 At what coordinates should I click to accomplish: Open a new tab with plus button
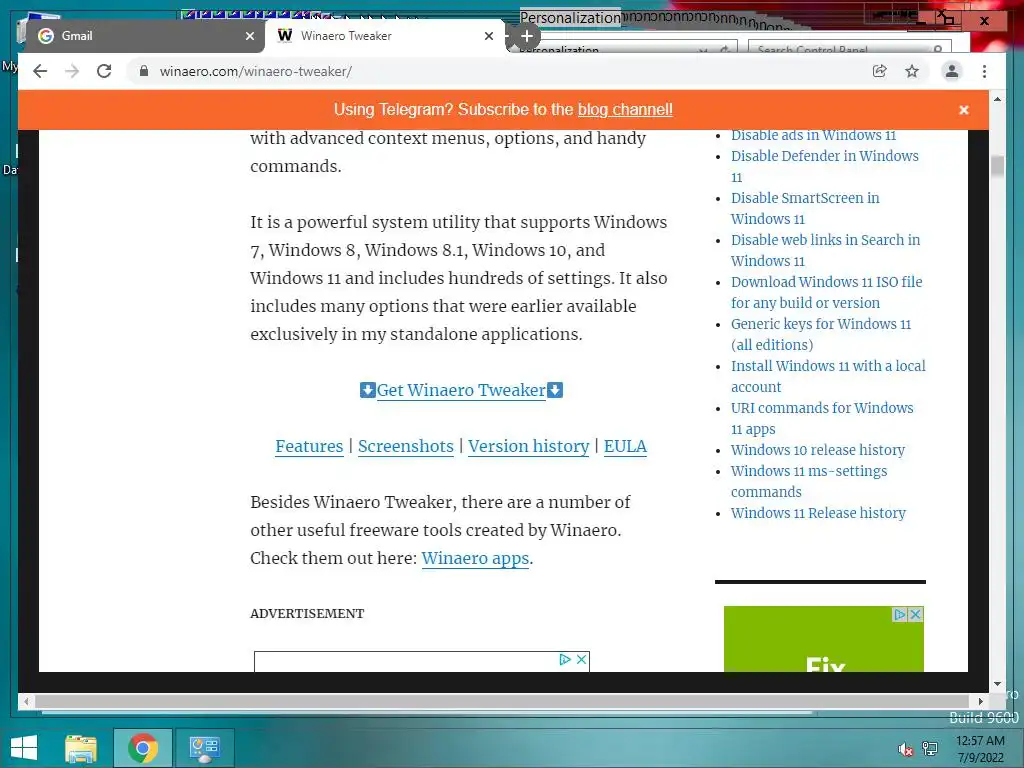526,36
